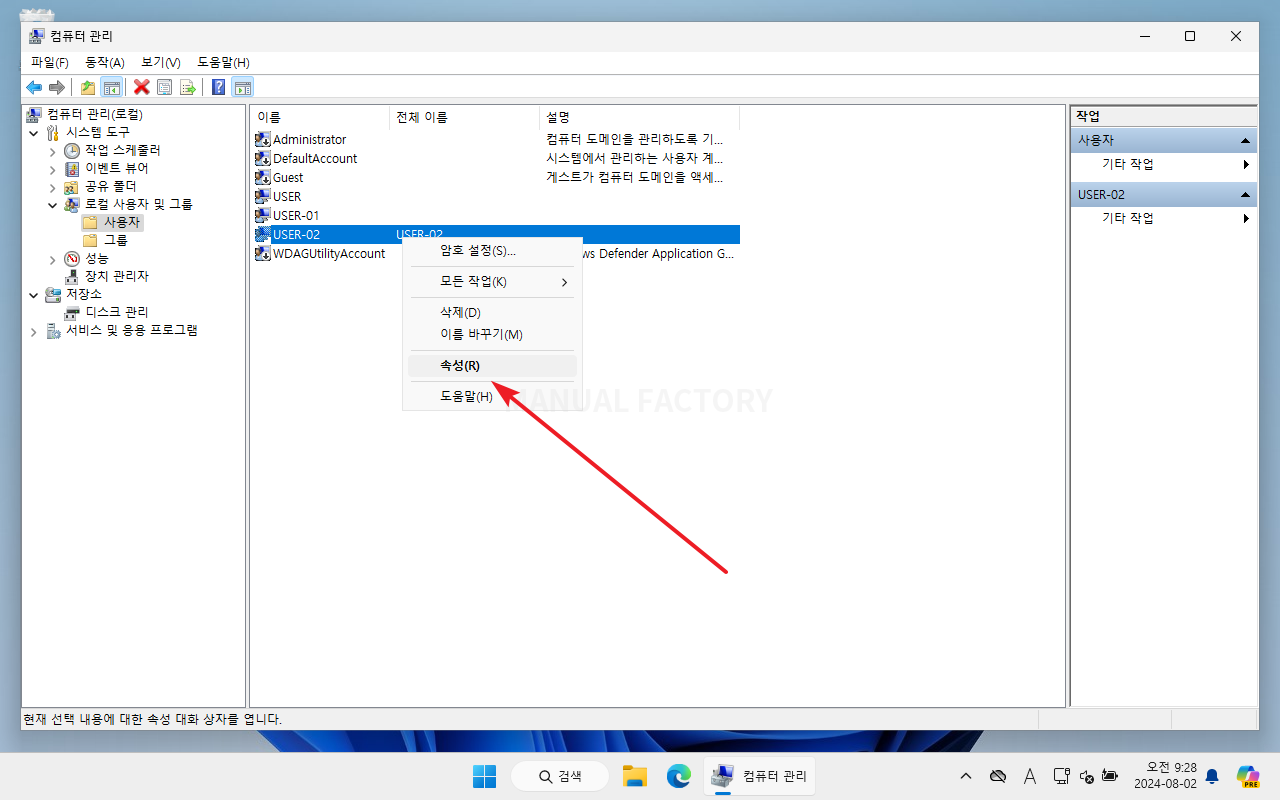Click the 전체 이름 column header
Image resolution: width=1280 pixels, height=800 pixels.
(464, 117)
